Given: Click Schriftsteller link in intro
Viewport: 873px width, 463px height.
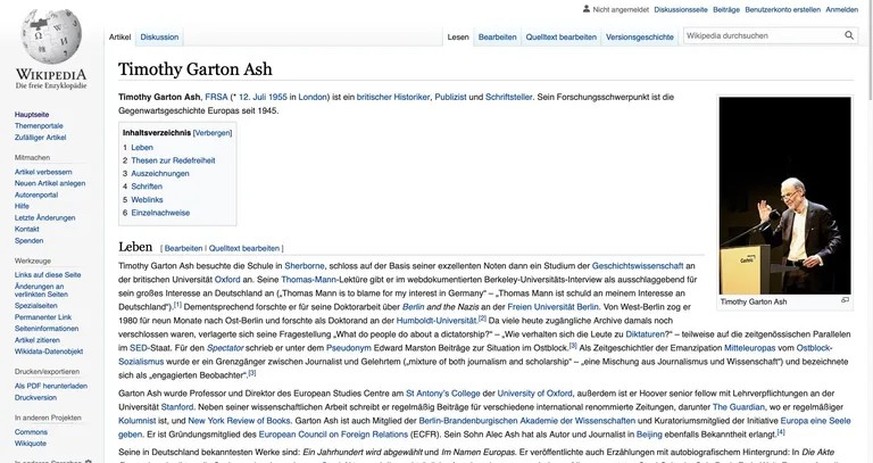Looking at the screenshot, I should point(509,97).
